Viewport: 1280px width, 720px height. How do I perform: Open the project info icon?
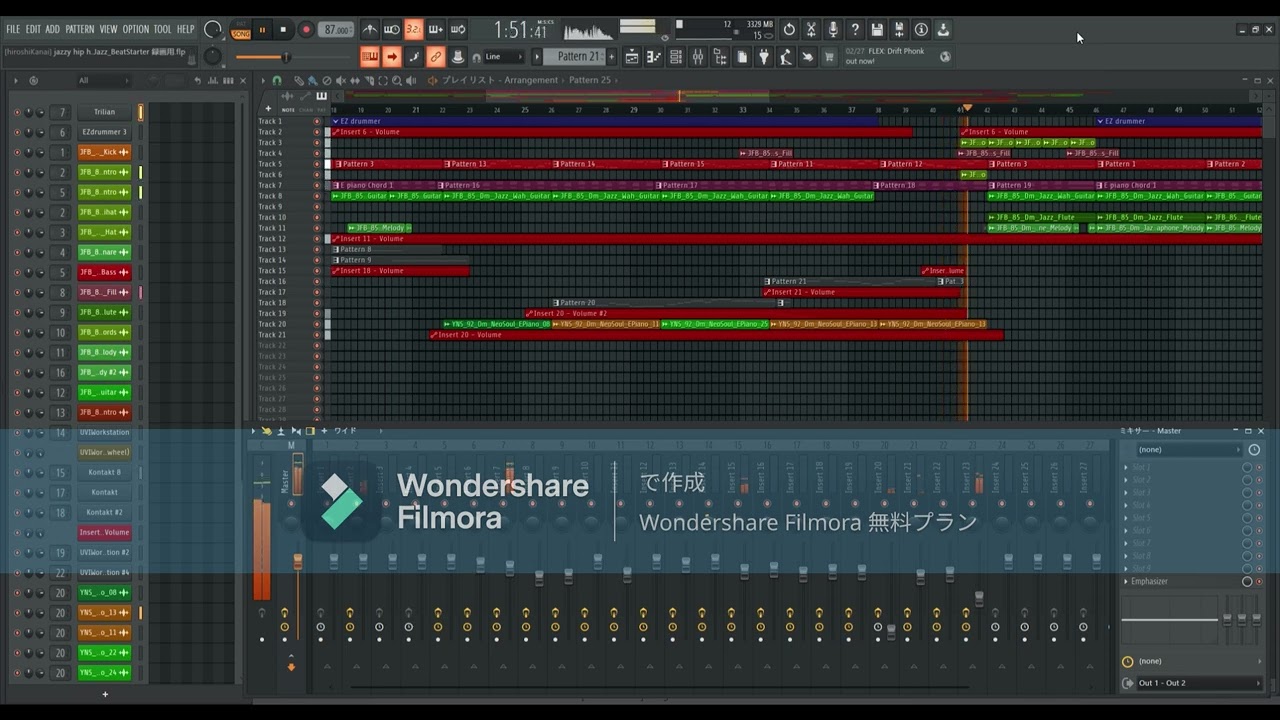(x=921, y=30)
